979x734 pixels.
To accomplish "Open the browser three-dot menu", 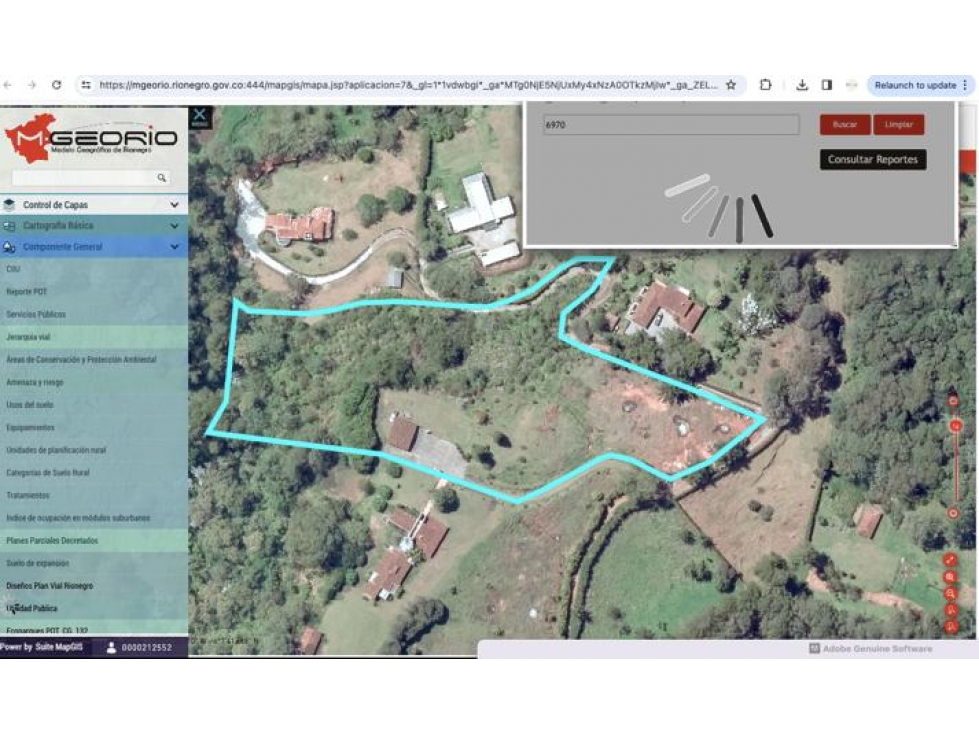I will 965,85.
